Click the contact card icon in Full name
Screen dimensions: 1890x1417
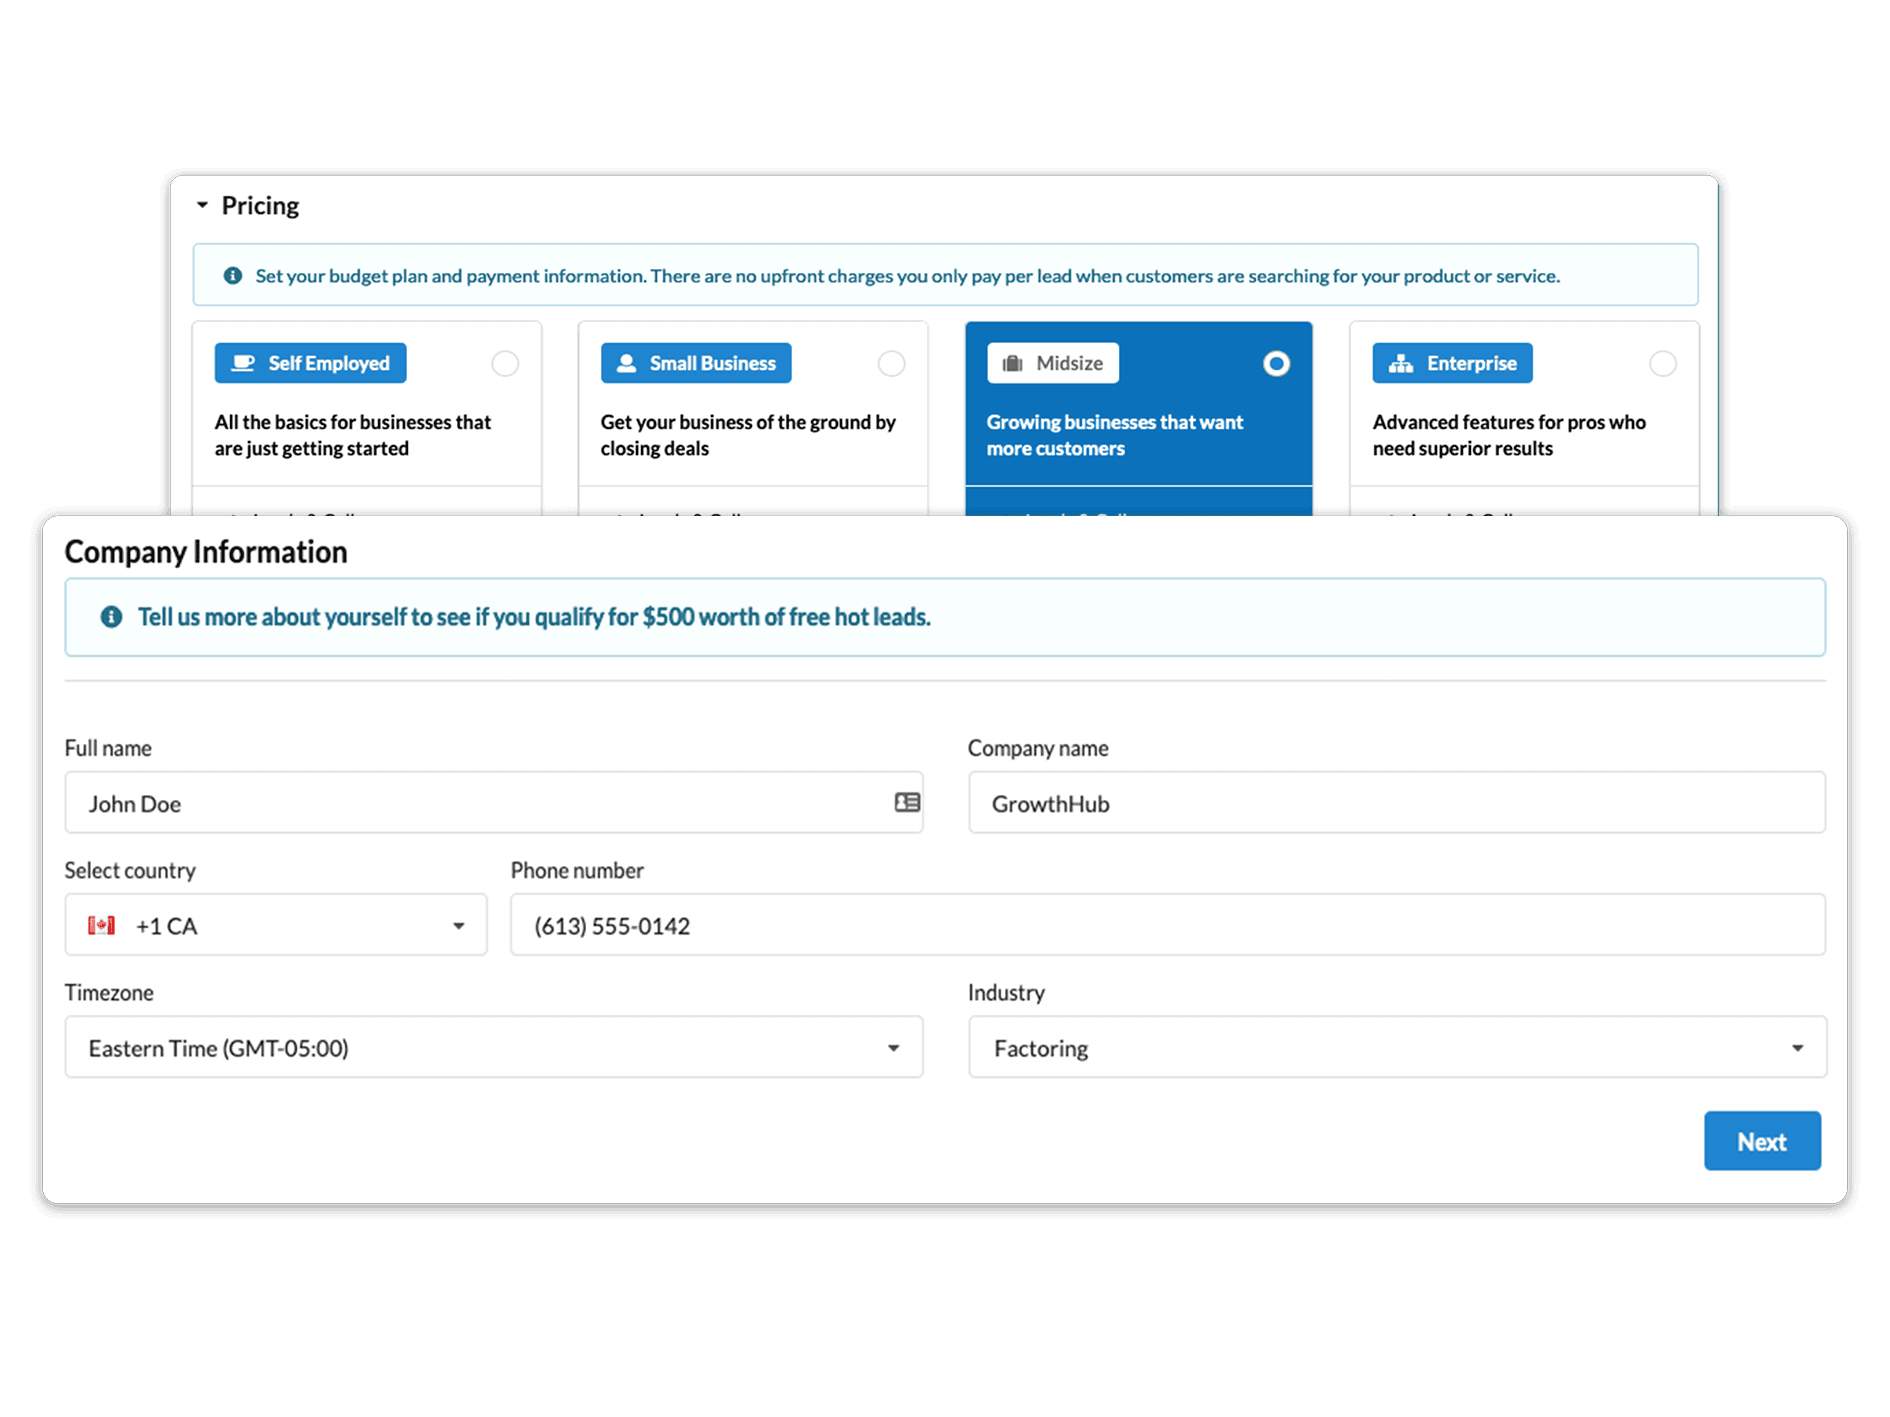click(907, 802)
